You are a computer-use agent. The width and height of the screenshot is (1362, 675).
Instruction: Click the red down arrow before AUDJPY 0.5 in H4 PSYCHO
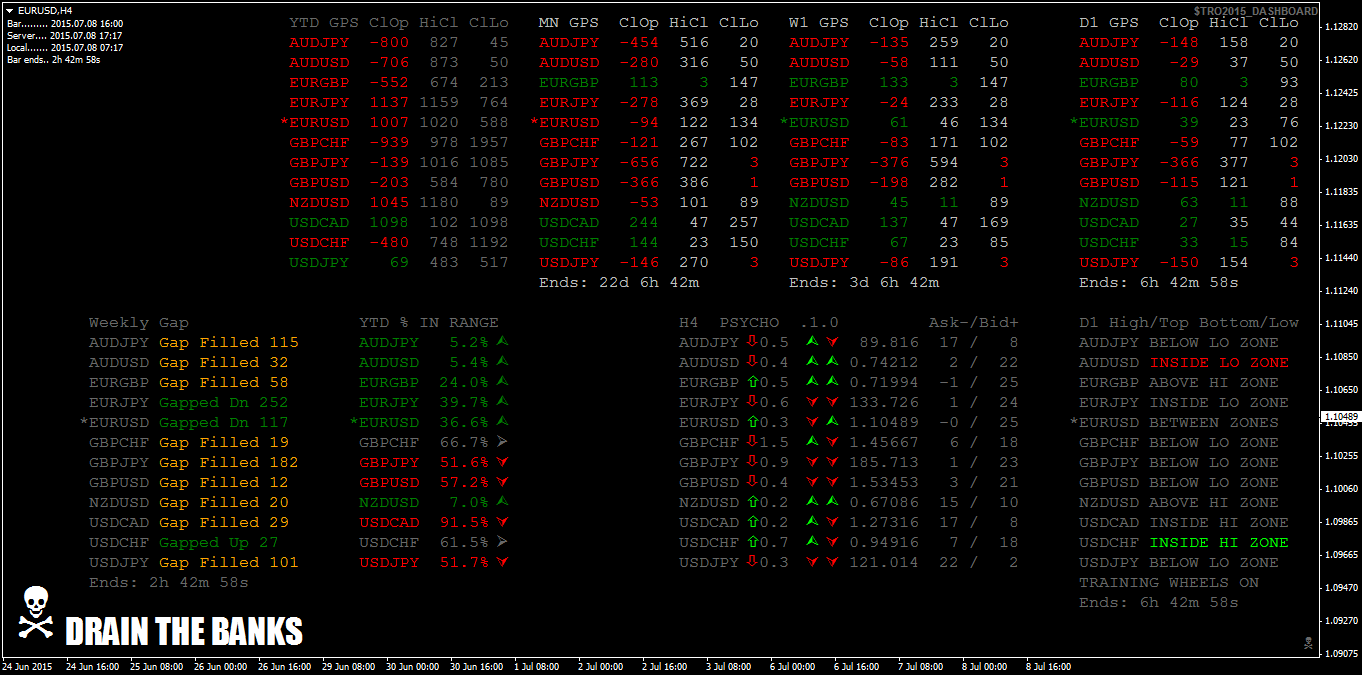pyautogui.click(x=752, y=342)
